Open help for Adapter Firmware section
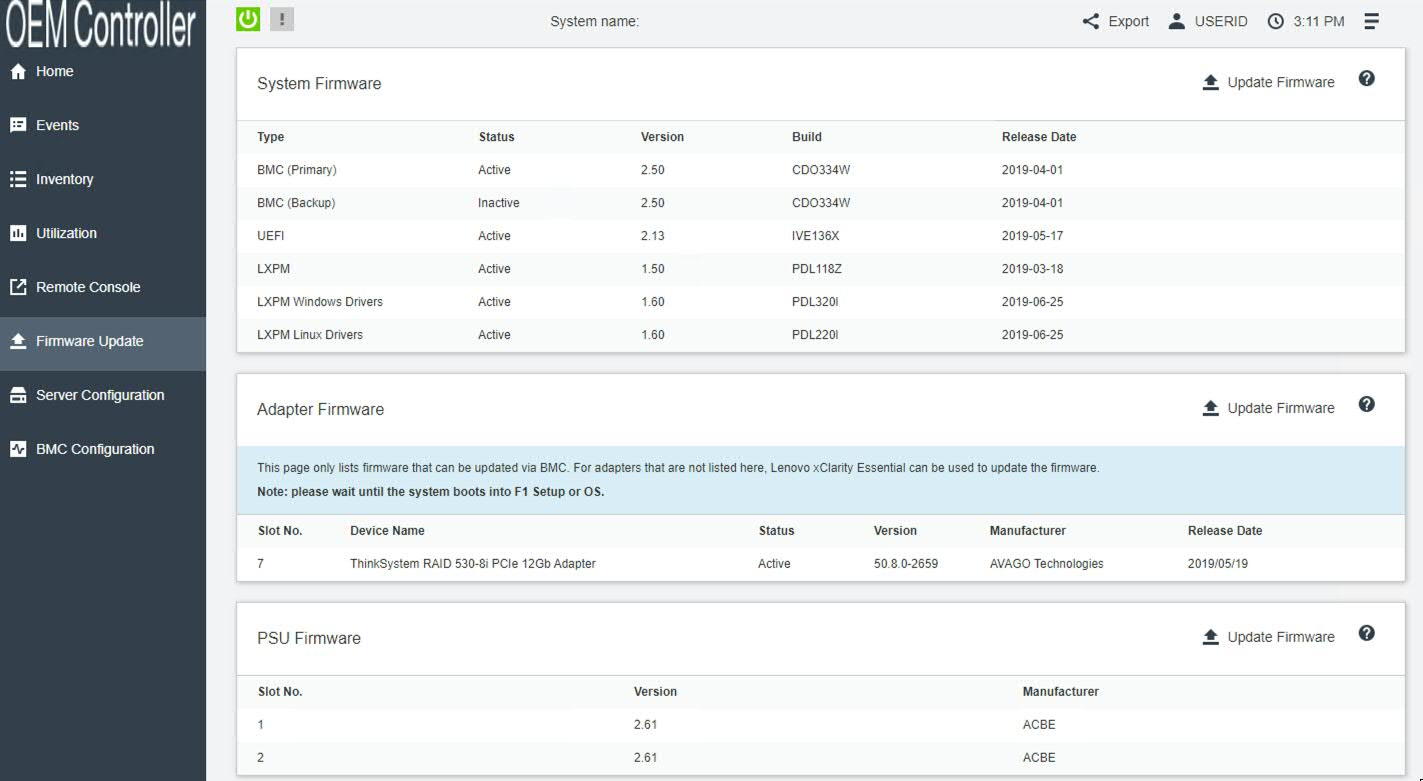 pyautogui.click(x=1367, y=405)
